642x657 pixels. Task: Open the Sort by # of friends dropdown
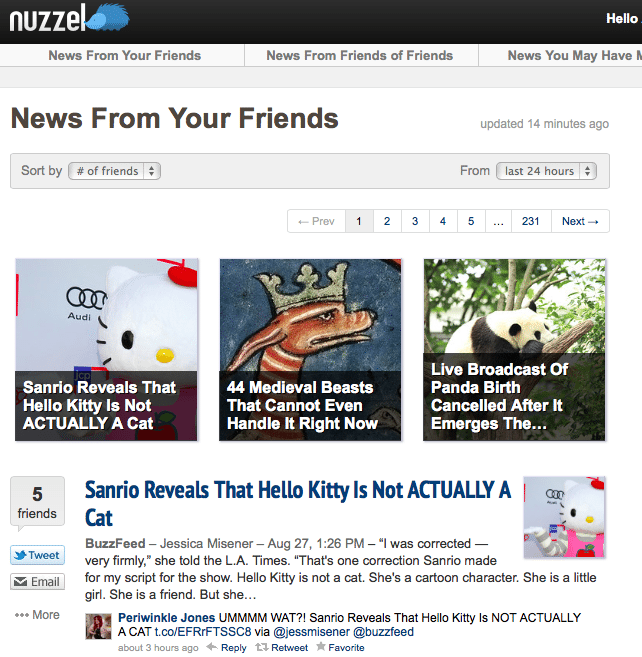point(114,171)
